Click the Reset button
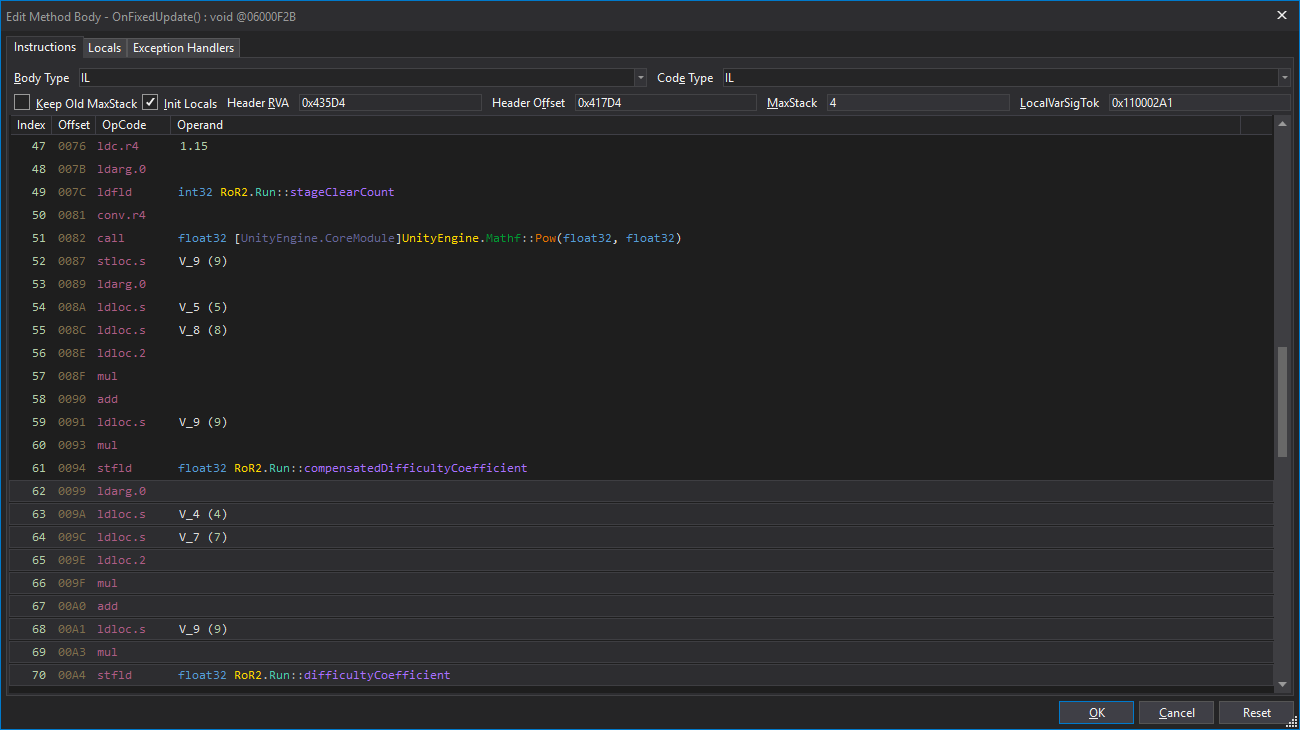Image resolution: width=1300 pixels, height=732 pixels. click(1257, 713)
